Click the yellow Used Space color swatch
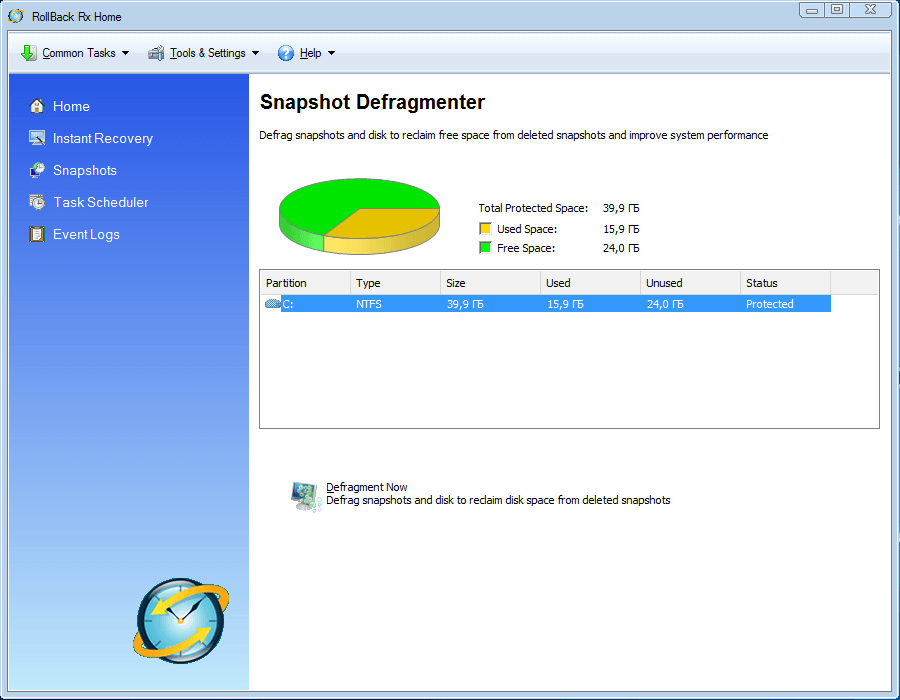Image resolution: width=900 pixels, height=700 pixels. pyautogui.click(x=485, y=228)
